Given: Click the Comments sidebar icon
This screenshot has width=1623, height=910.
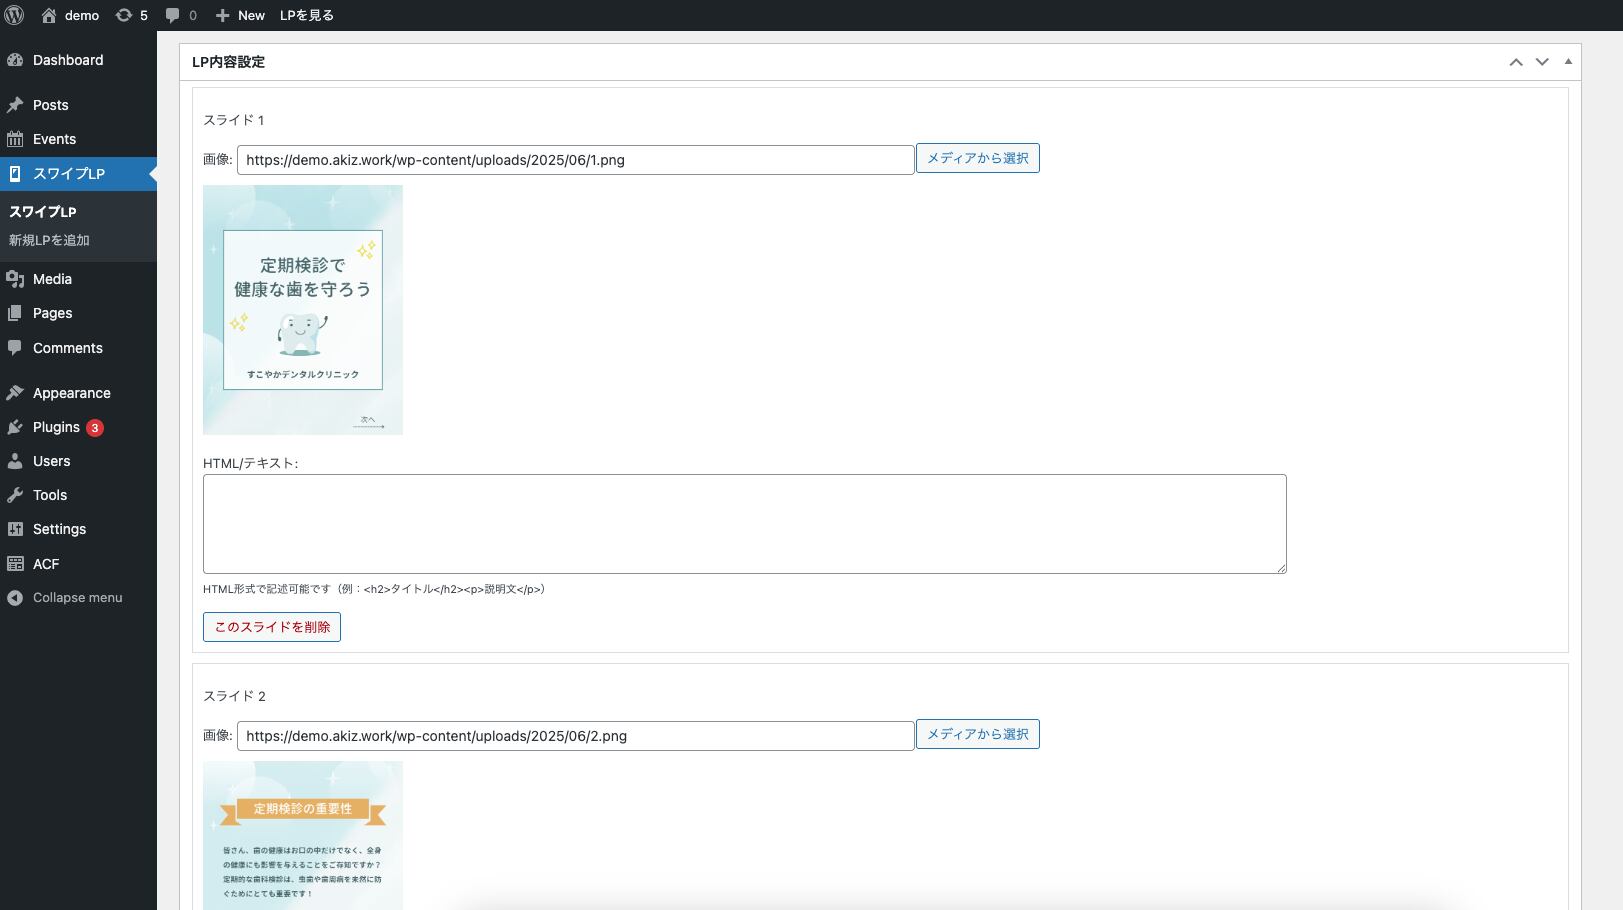Looking at the screenshot, I should [x=15, y=348].
